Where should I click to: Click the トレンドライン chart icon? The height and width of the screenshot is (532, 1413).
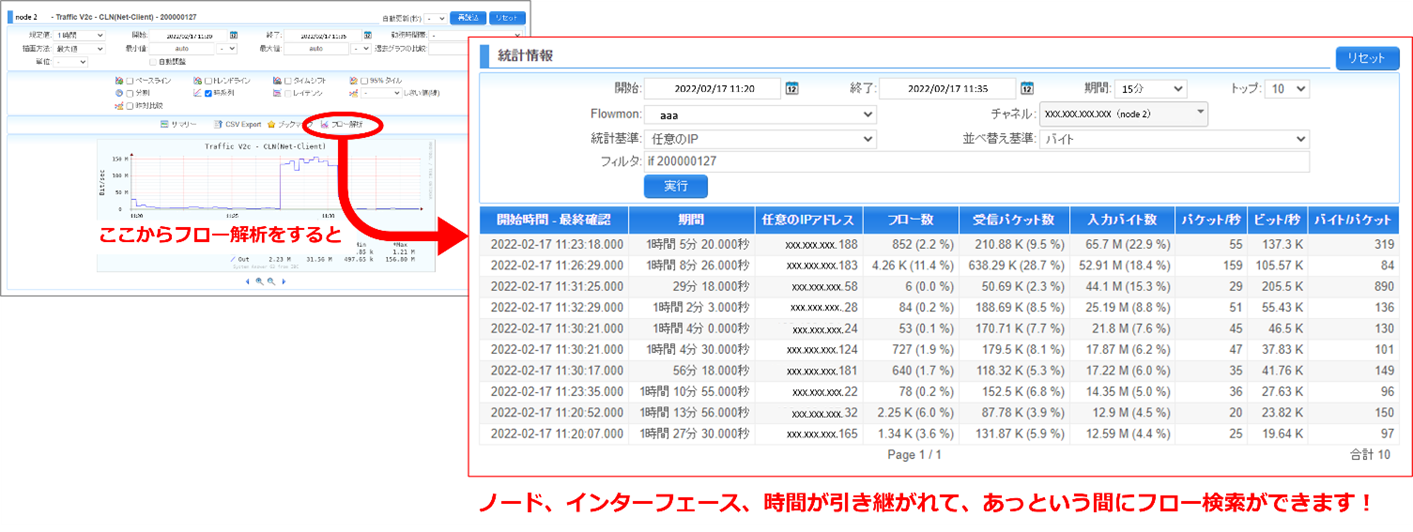point(198,81)
